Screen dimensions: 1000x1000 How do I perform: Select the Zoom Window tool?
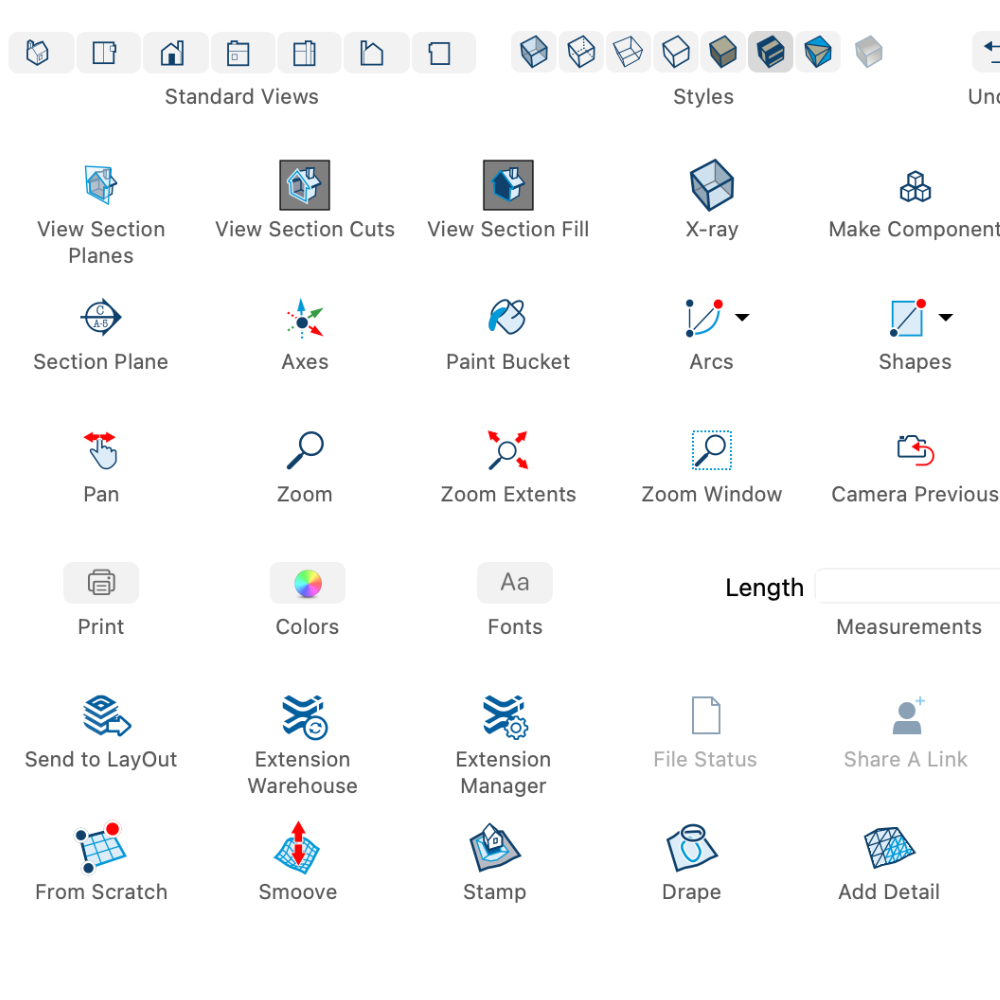(712, 450)
